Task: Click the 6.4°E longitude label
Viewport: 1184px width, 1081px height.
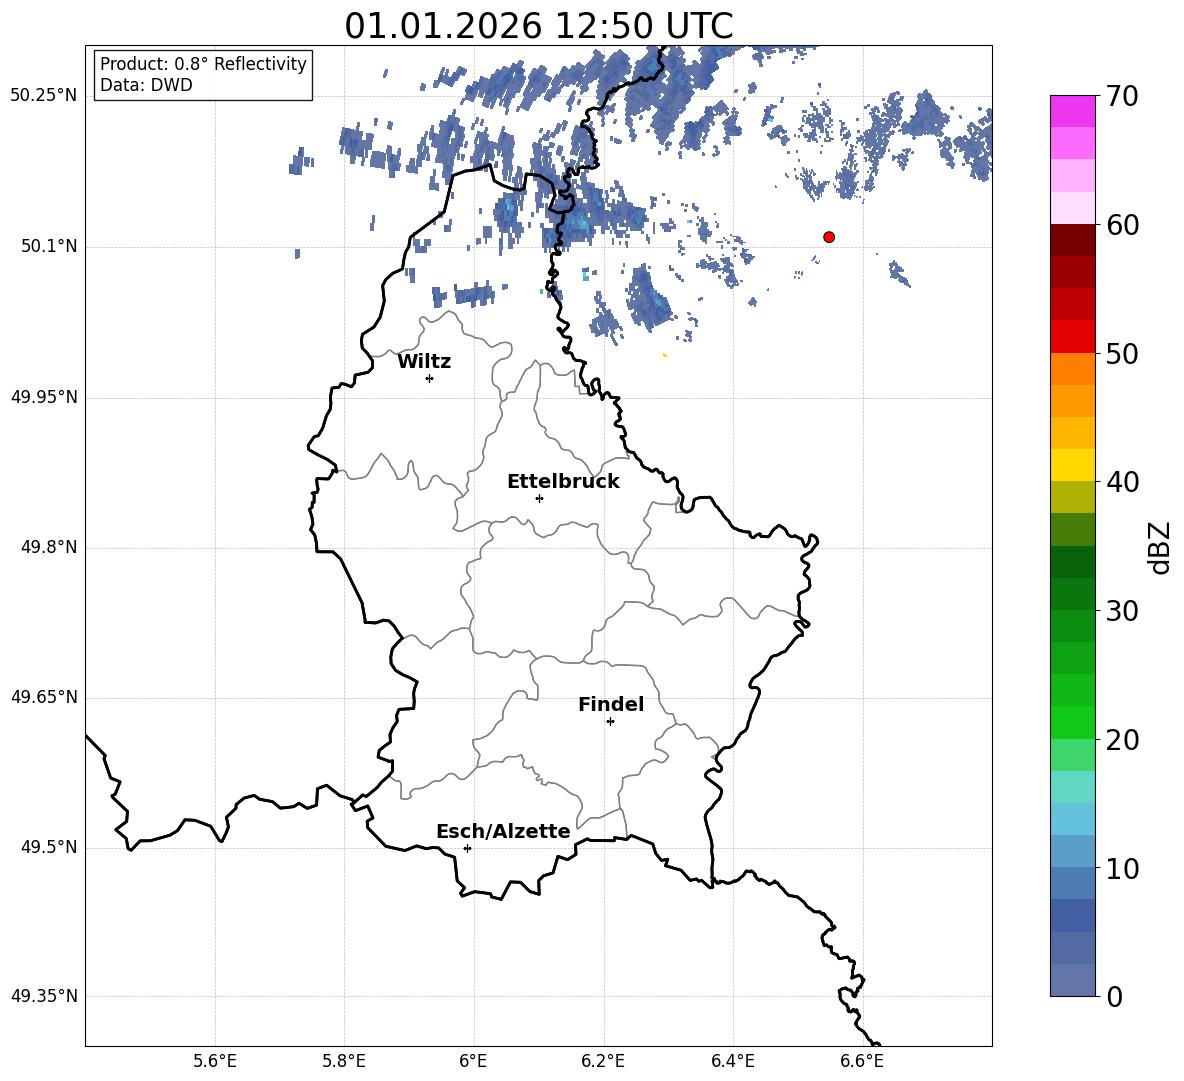Action: coord(732,1061)
